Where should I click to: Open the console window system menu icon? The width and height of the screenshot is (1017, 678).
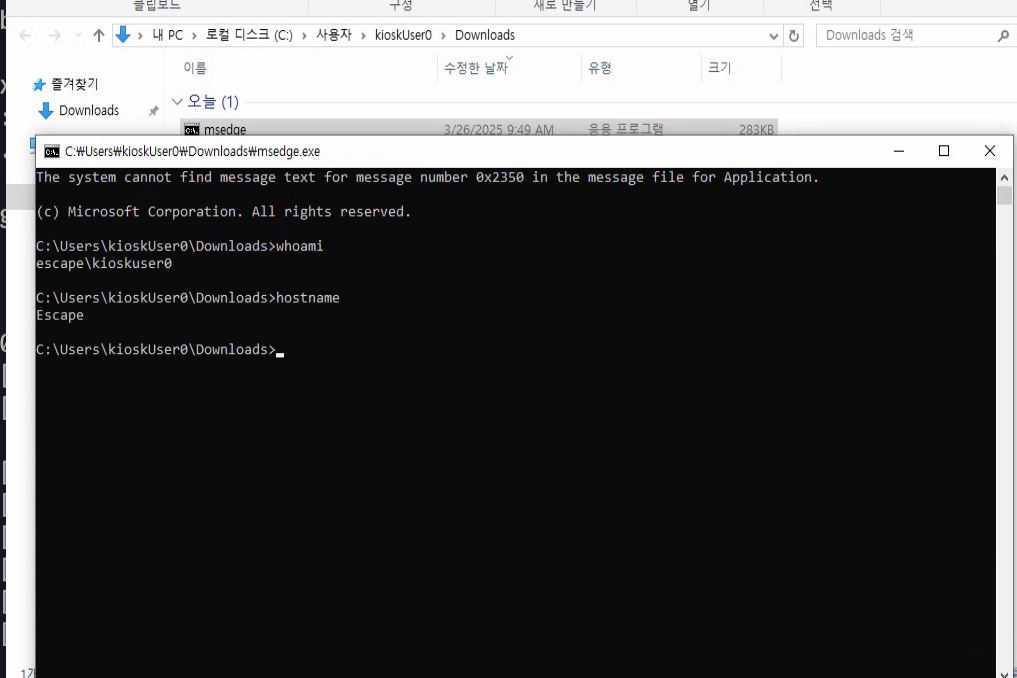coord(51,151)
